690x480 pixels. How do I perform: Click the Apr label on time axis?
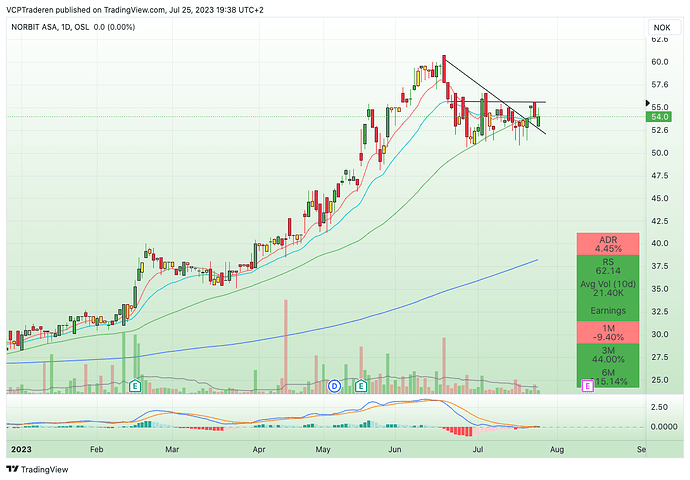tap(259, 449)
